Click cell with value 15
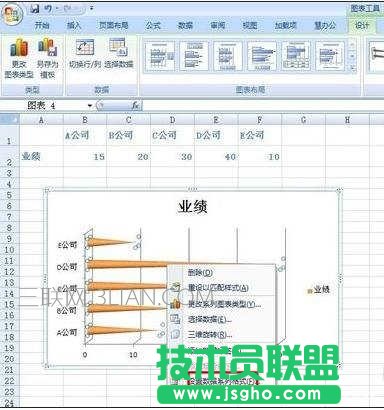Image resolution: width=384 pixels, height=410 pixels. point(85,157)
